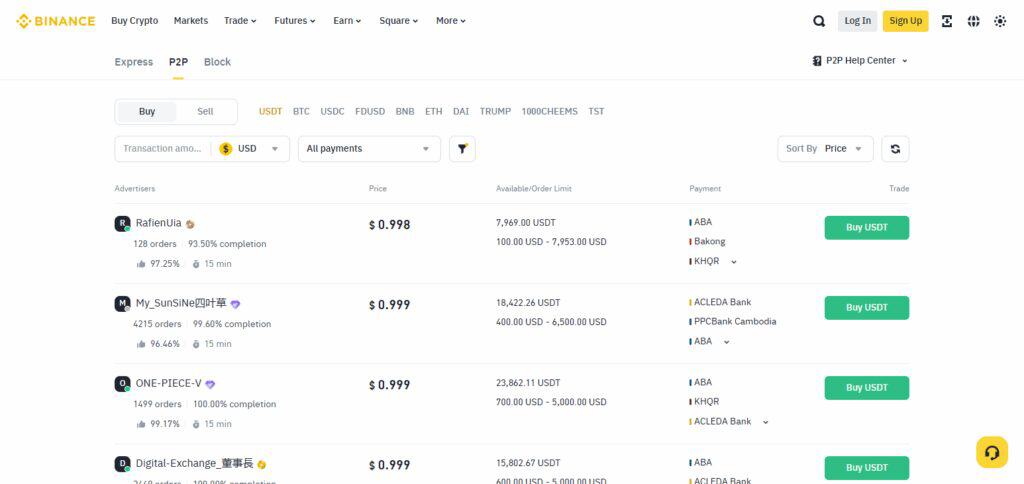
Task: Select the BNB coin tab
Action: coord(405,112)
